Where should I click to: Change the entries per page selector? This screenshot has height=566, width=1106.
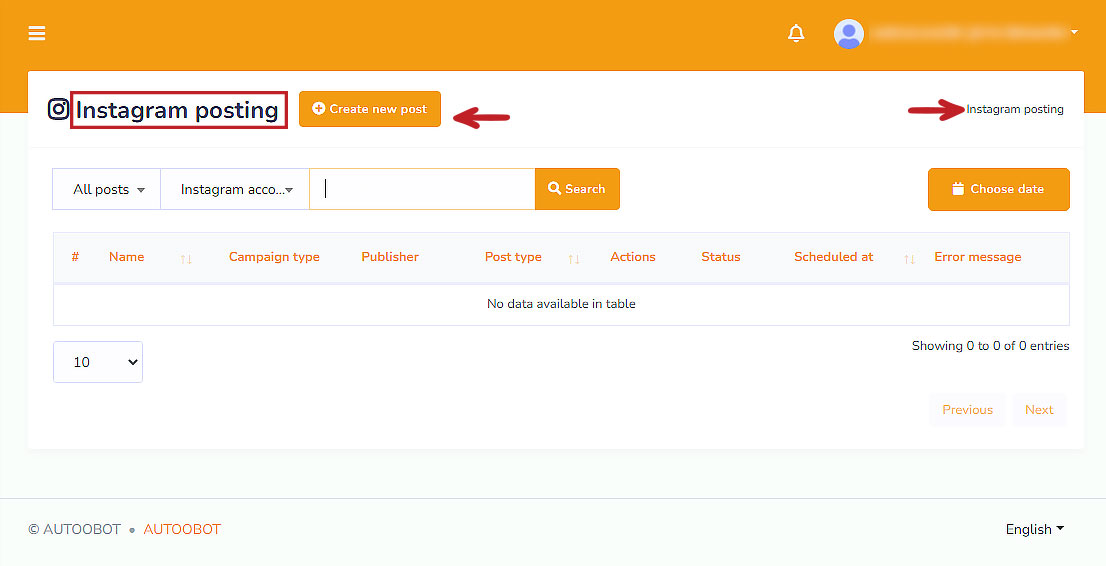(98, 362)
